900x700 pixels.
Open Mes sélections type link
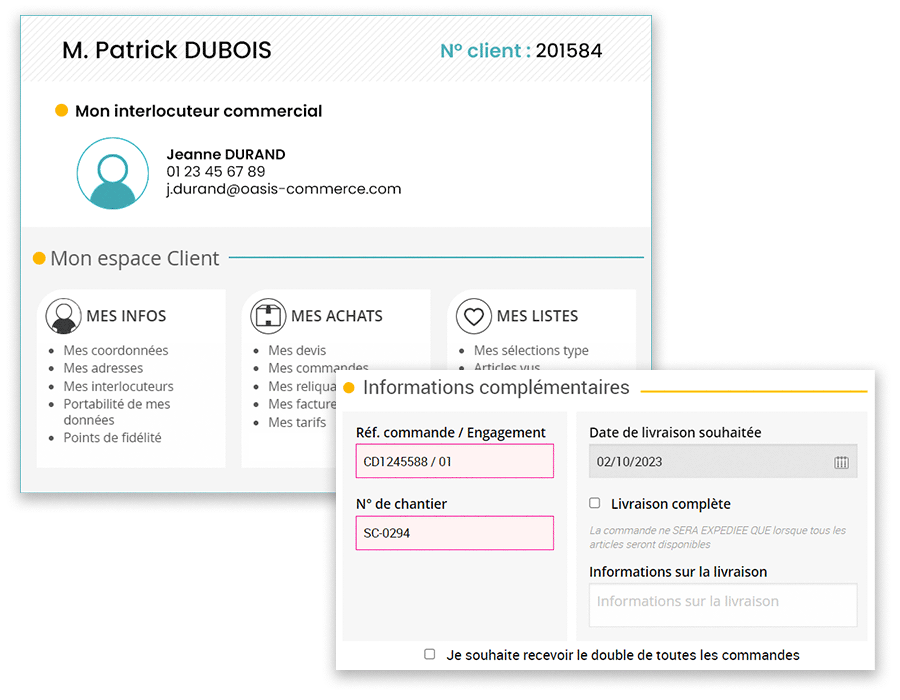(531, 350)
